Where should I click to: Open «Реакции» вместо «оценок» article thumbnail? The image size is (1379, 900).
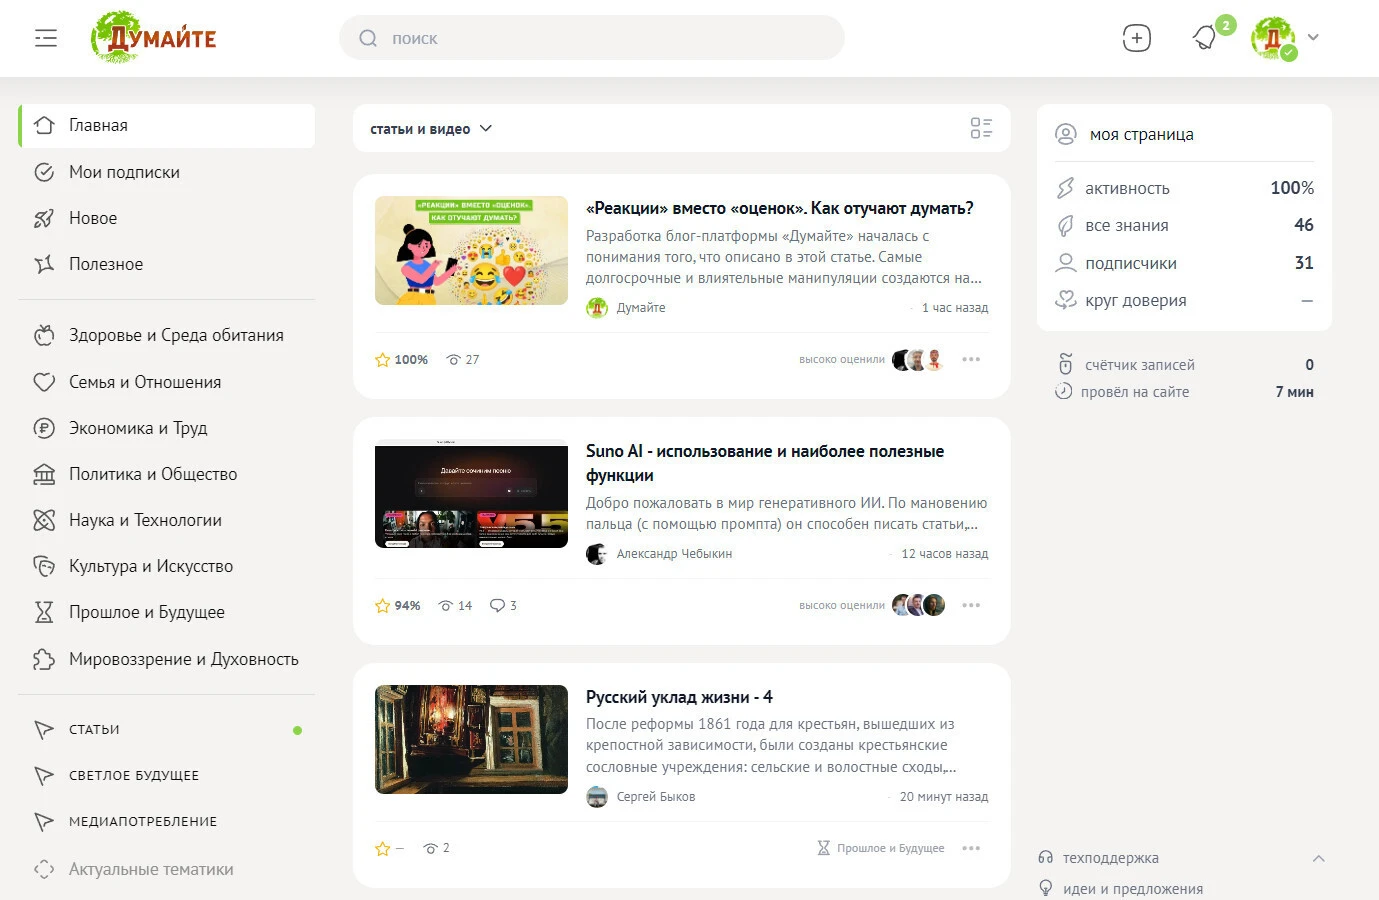[x=471, y=251]
